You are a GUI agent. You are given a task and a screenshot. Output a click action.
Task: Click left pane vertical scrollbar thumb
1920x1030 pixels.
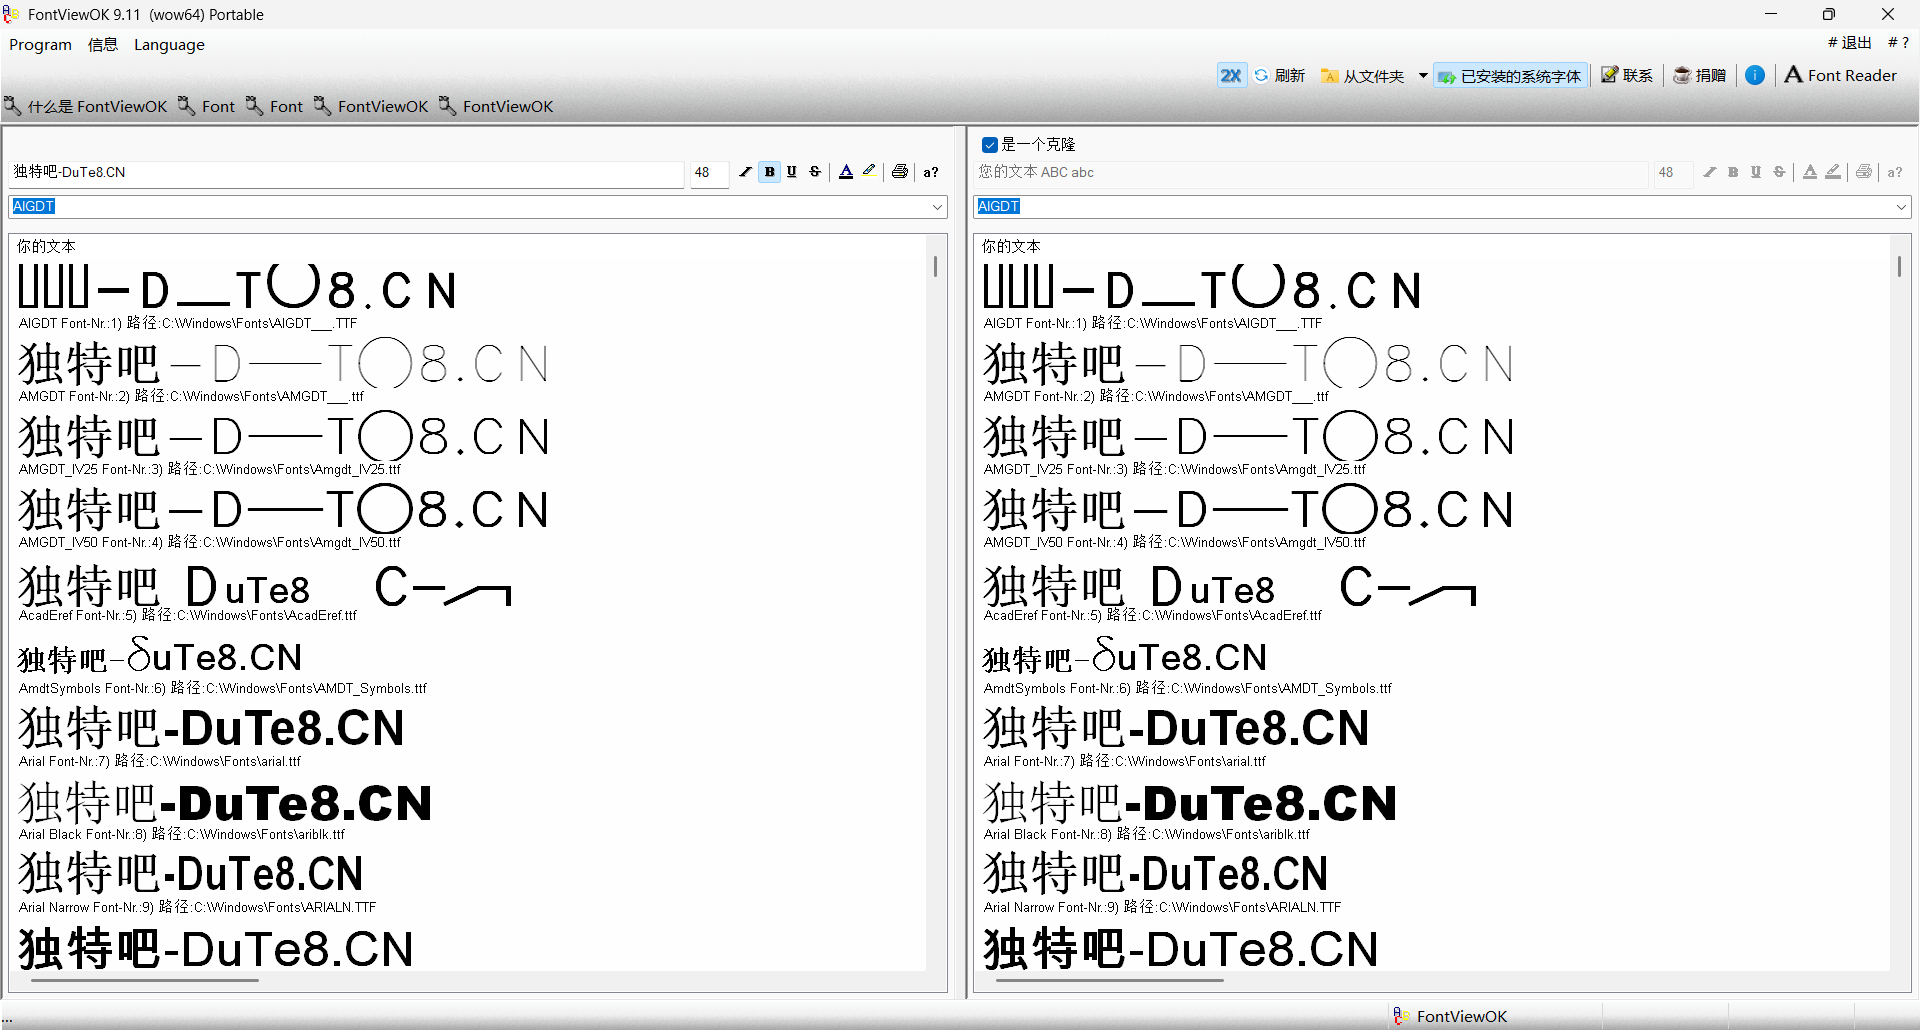[x=935, y=266]
